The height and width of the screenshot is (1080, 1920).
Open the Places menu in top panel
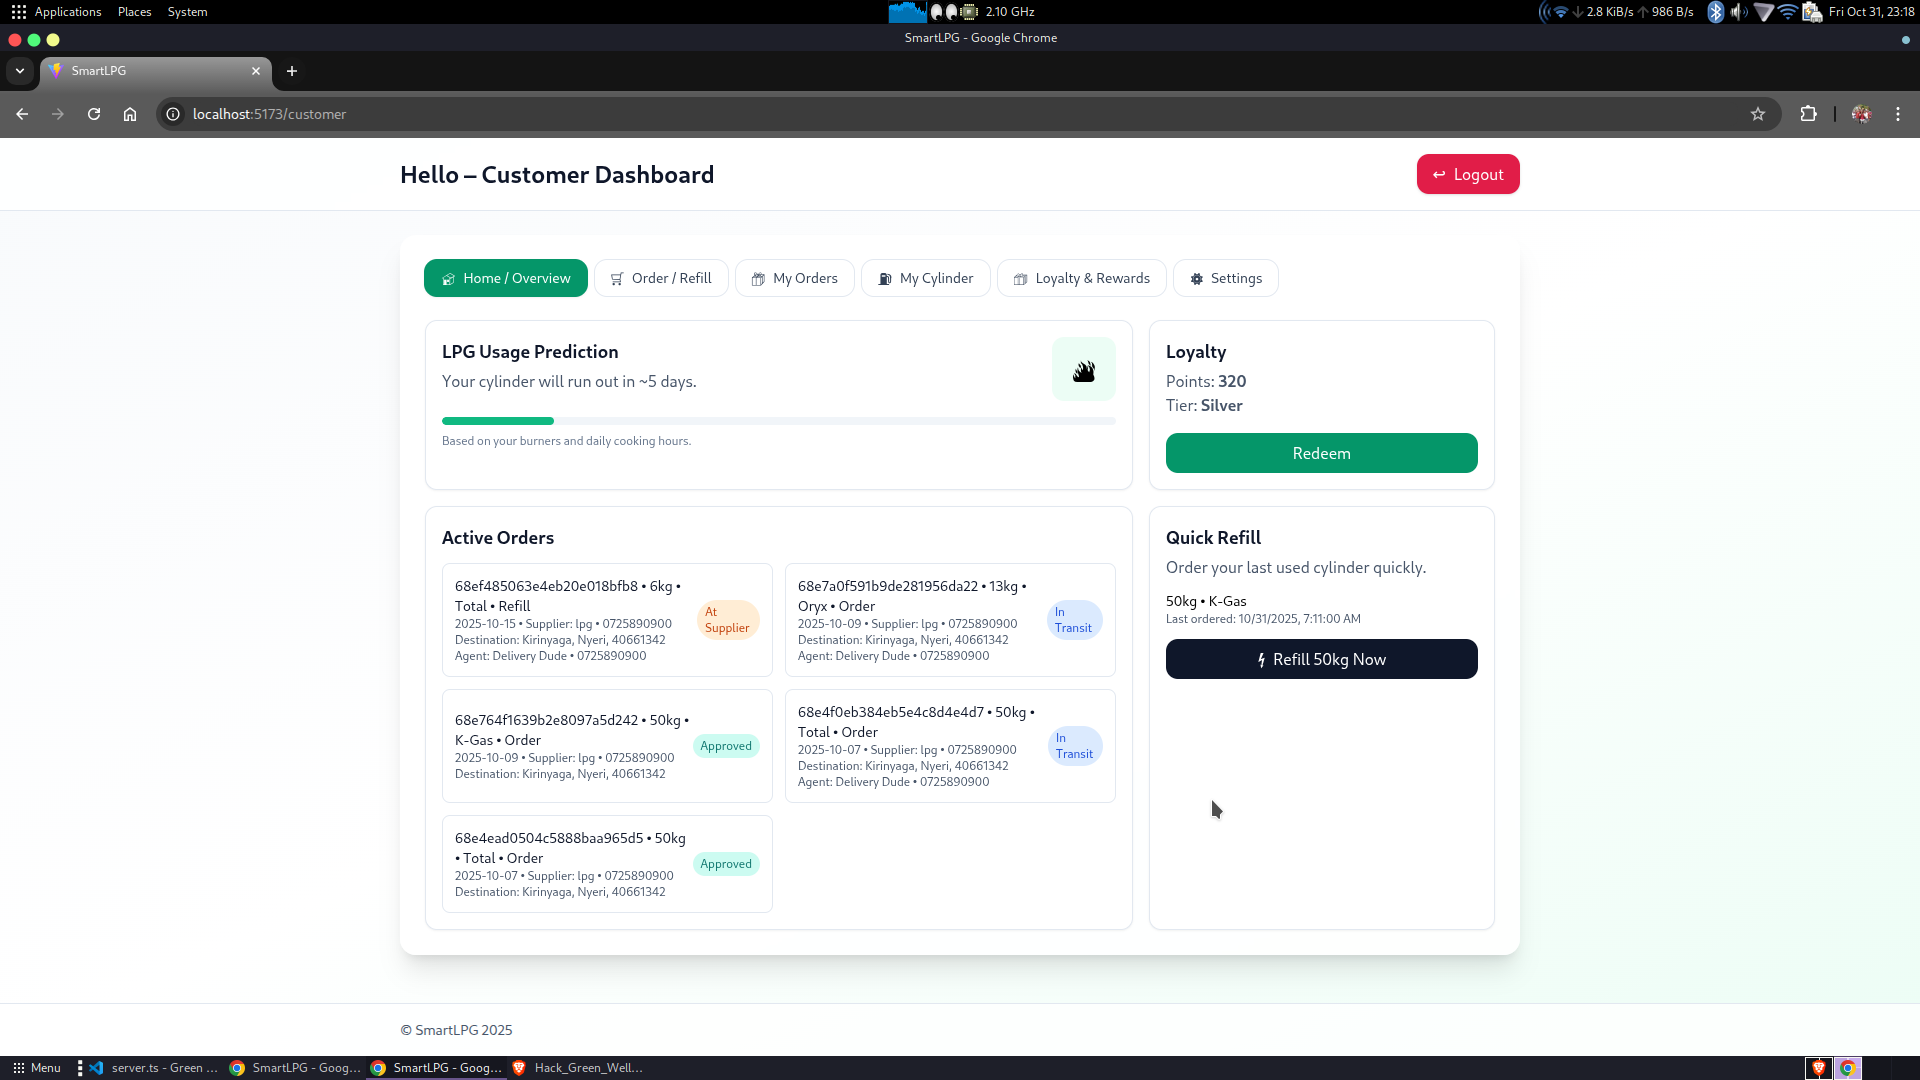134,12
